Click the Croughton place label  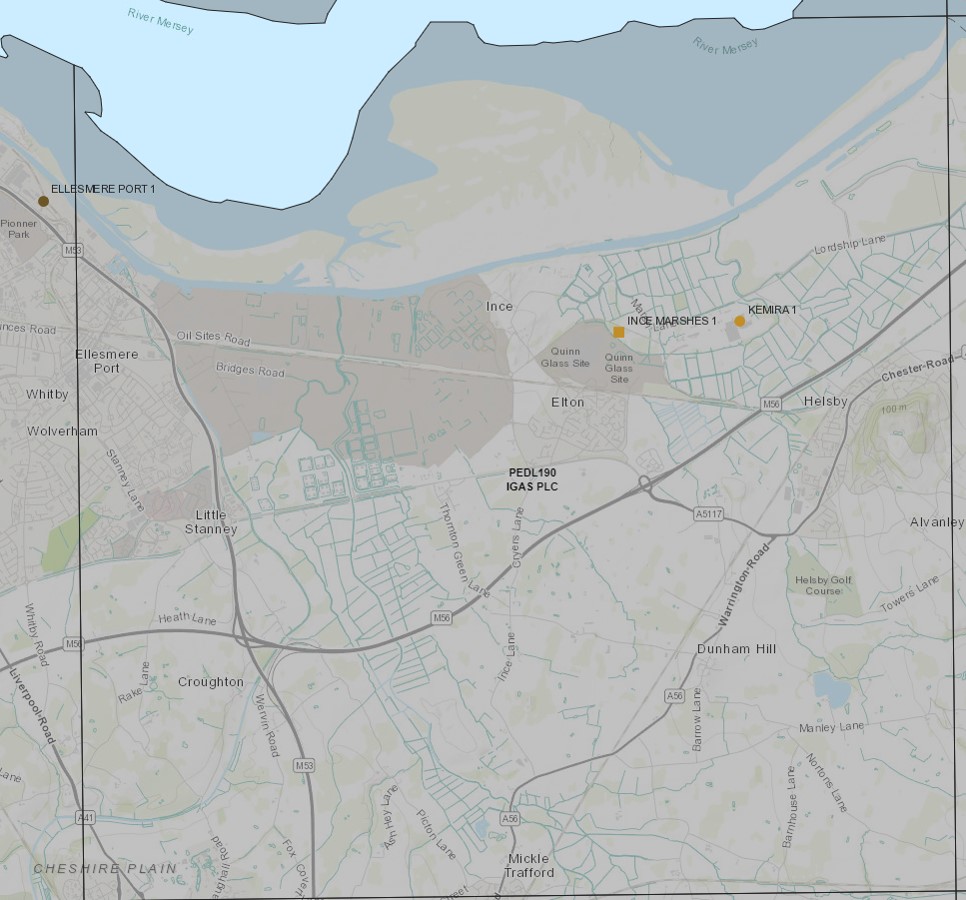pos(210,682)
